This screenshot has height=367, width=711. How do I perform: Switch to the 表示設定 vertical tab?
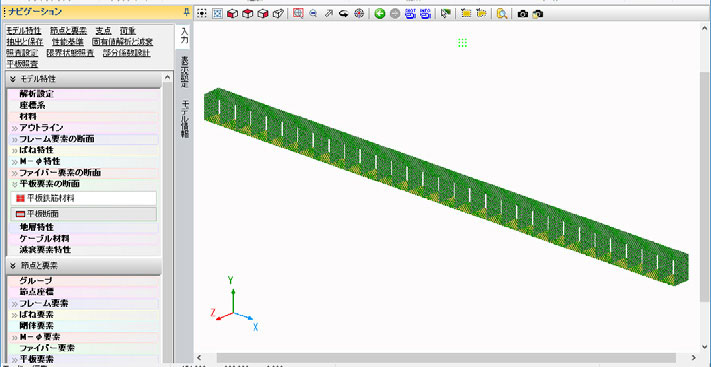point(185,72)
